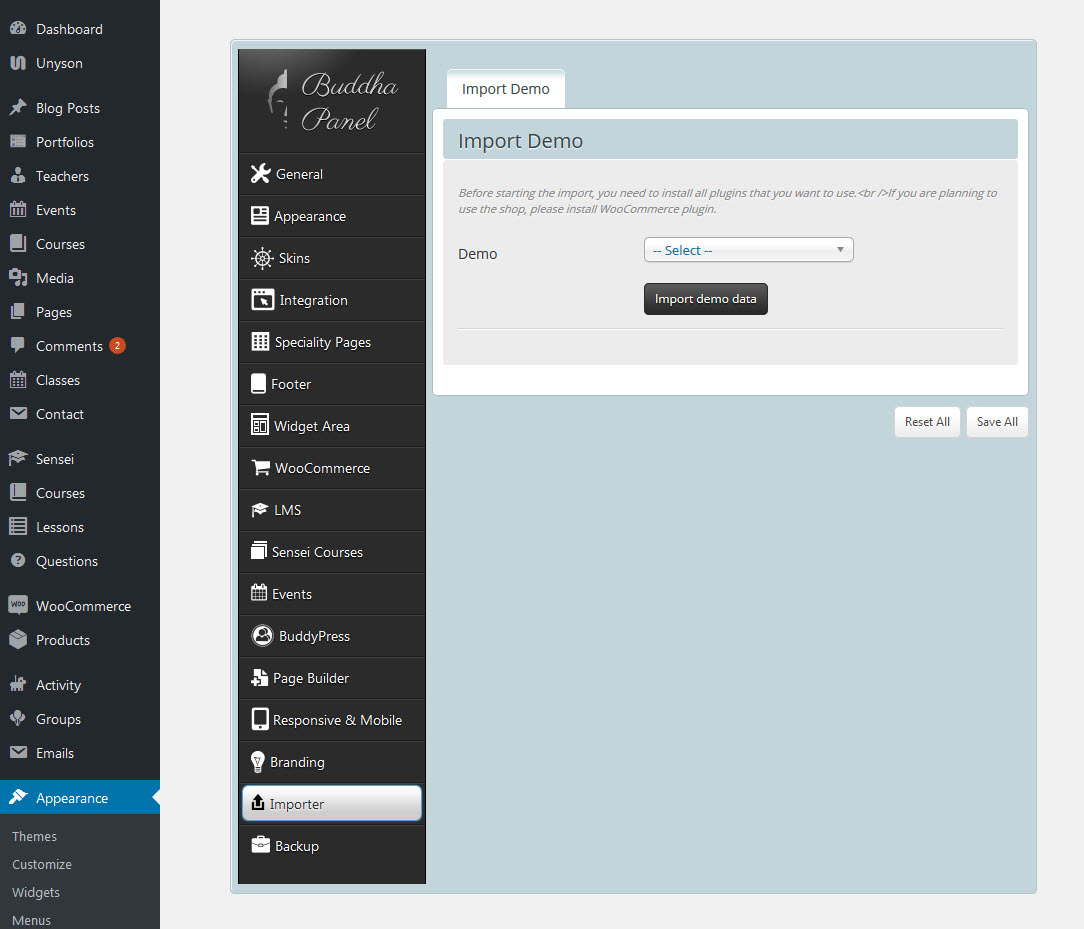Click the Demo dropdown arrow

[x=840, y=250]
